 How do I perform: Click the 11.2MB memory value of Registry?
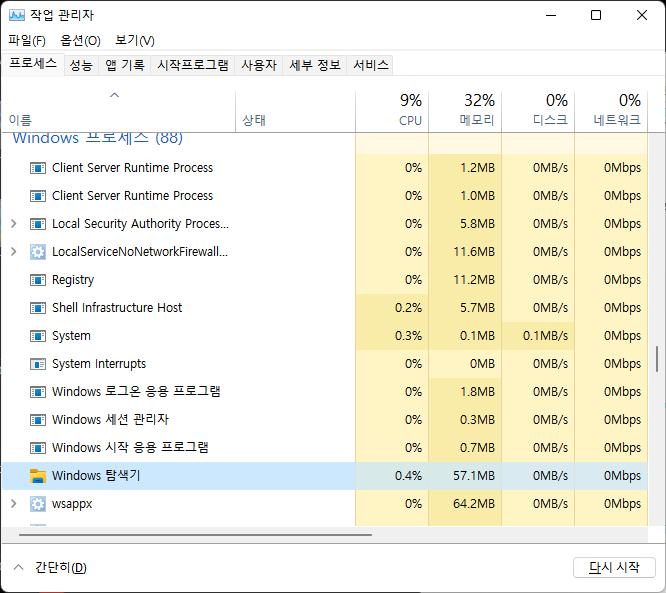point(474,280)
